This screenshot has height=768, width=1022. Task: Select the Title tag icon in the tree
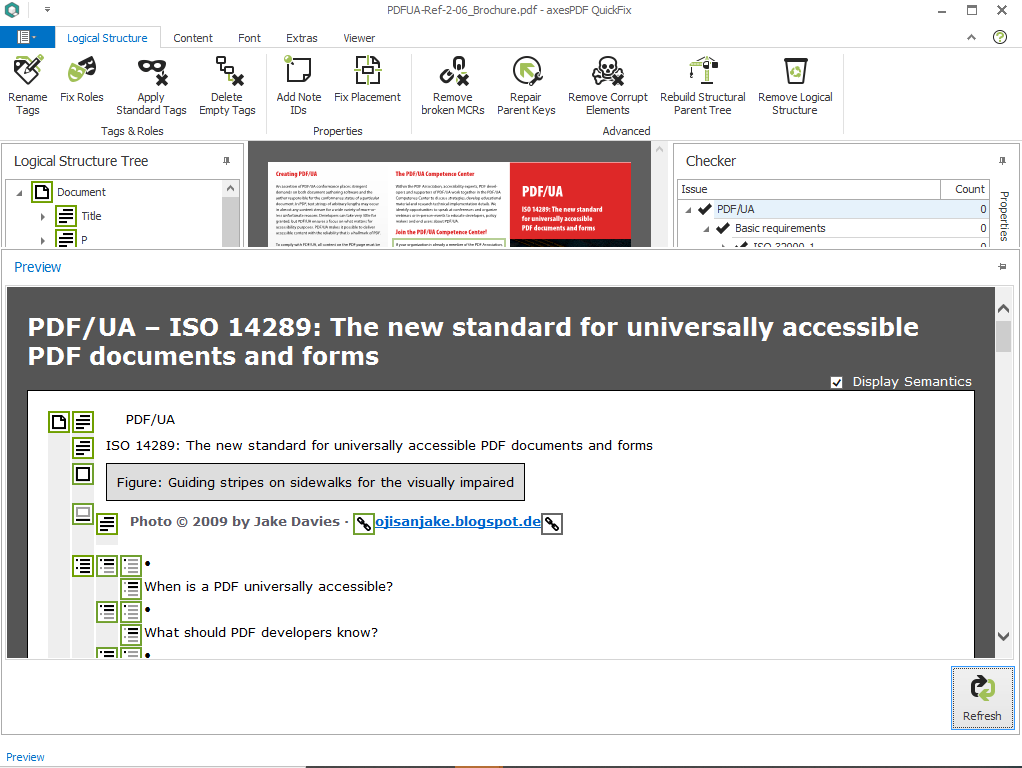[x=66, y=216]
